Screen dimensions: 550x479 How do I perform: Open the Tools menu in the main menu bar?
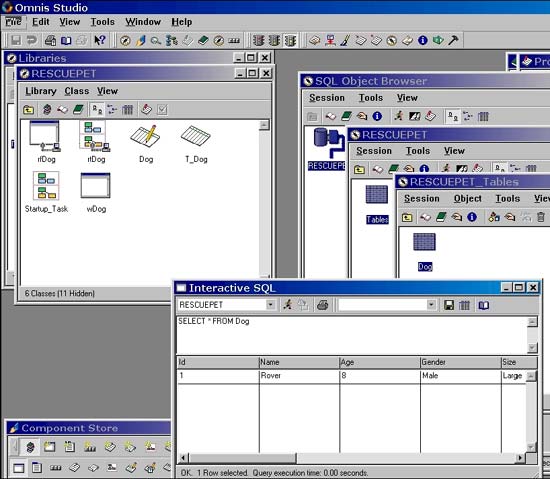pos(102,22)
